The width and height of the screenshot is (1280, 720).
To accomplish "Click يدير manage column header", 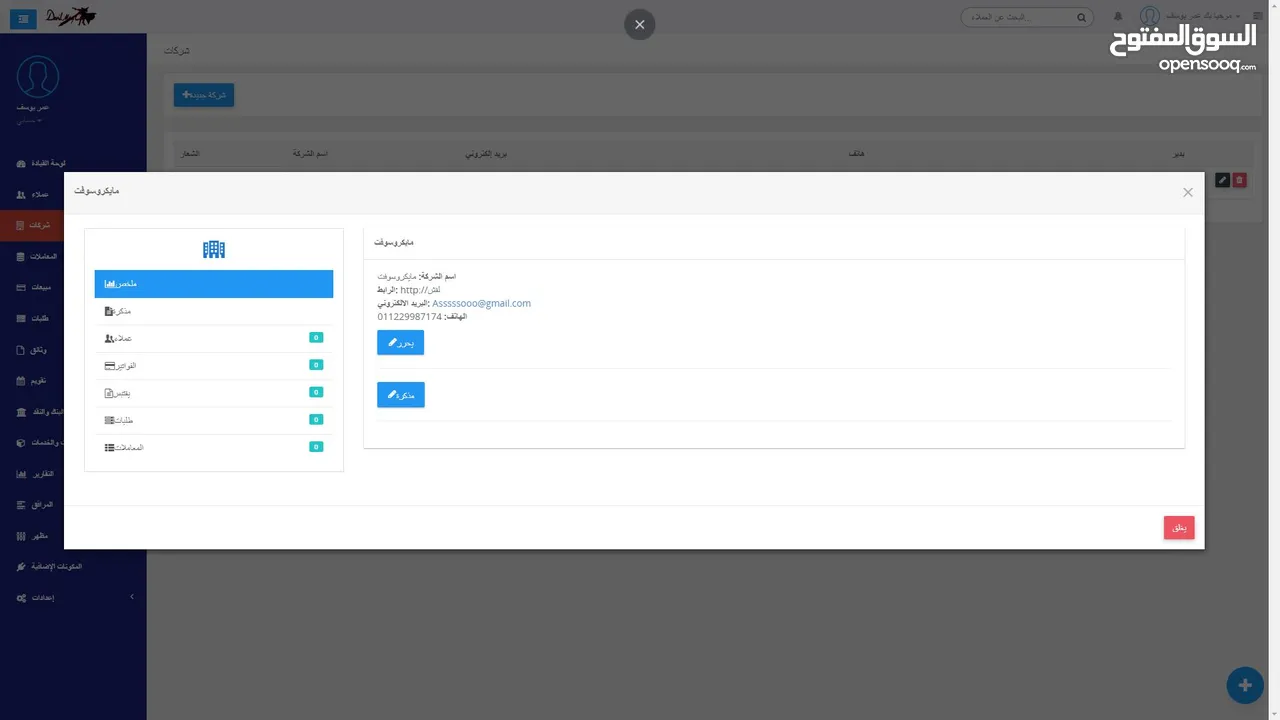I will click(1179, 154).
